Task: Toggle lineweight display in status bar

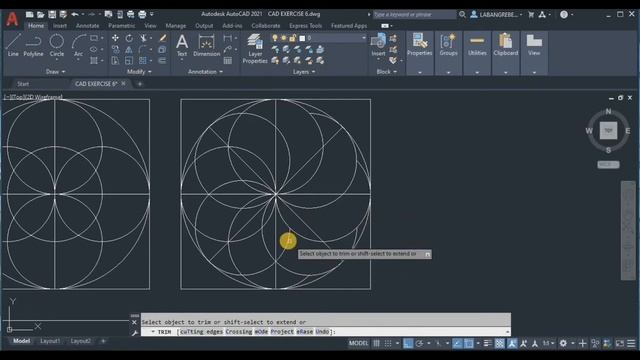Action: pyautogui.click(x=487, y=343)
